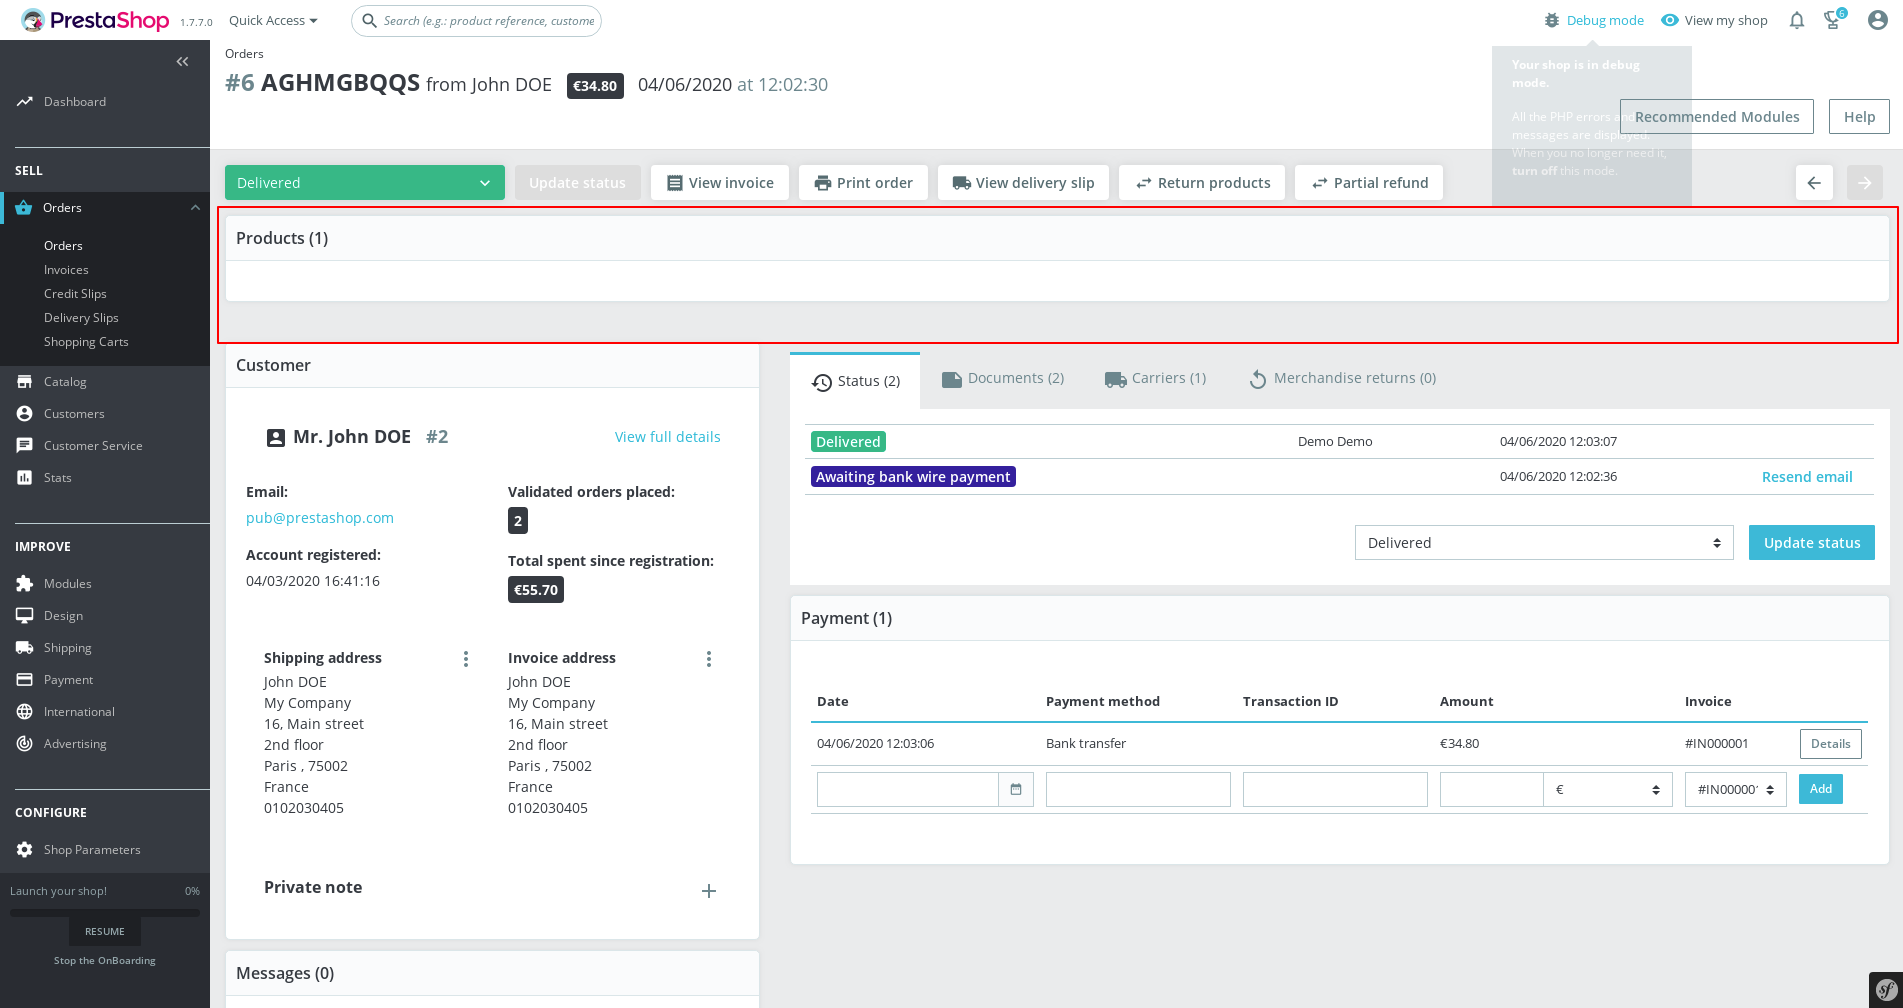
Task: Open the Customer Service sidebar section
Action: click(x=93, y=445)
